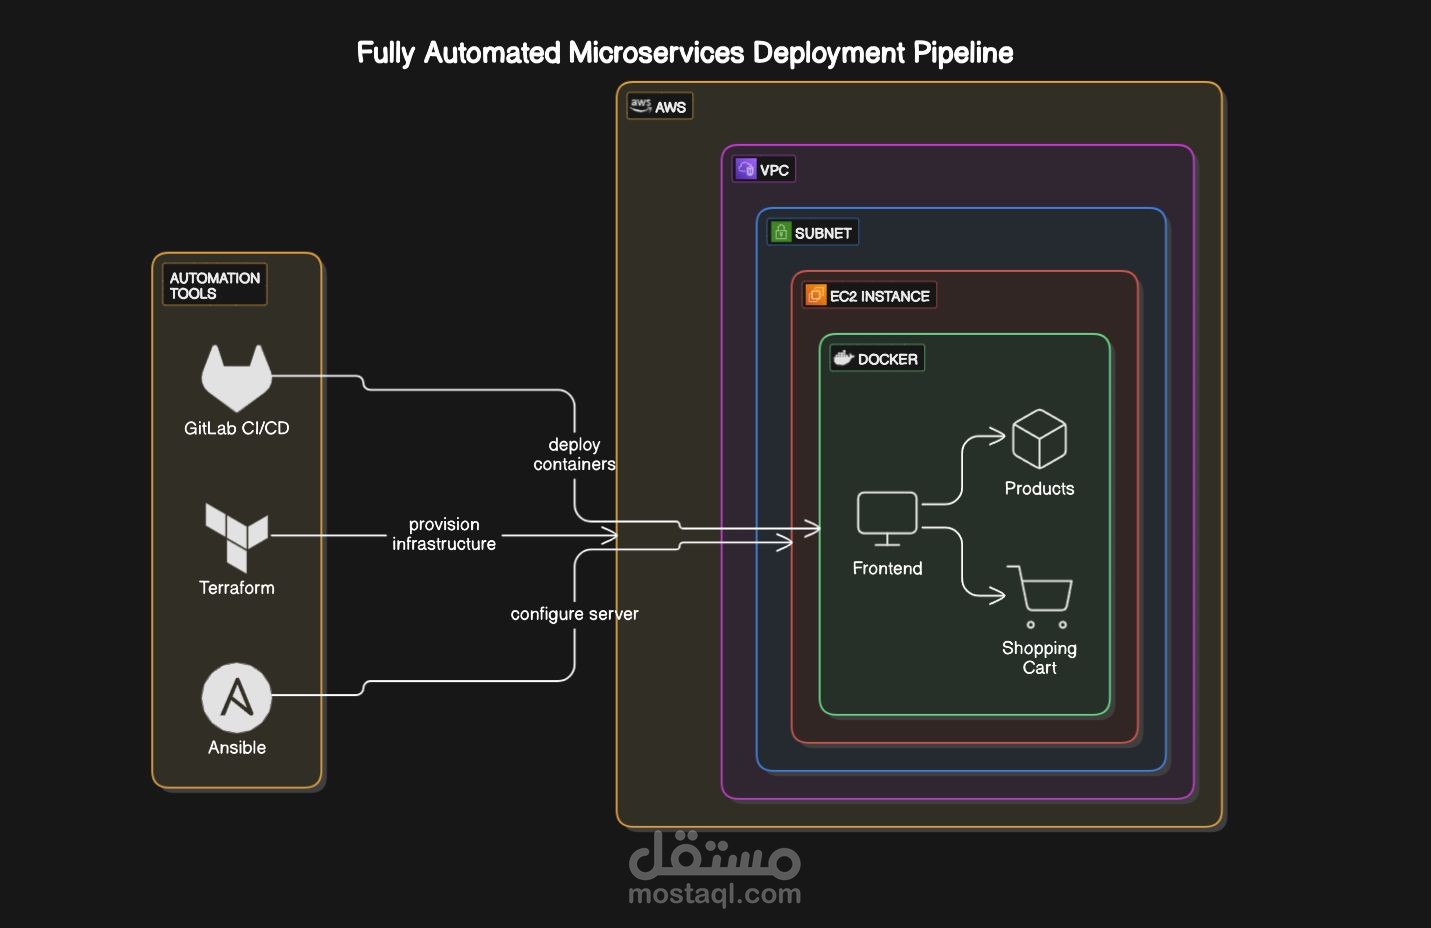Select the Docker whale icon

click(843, 358)
